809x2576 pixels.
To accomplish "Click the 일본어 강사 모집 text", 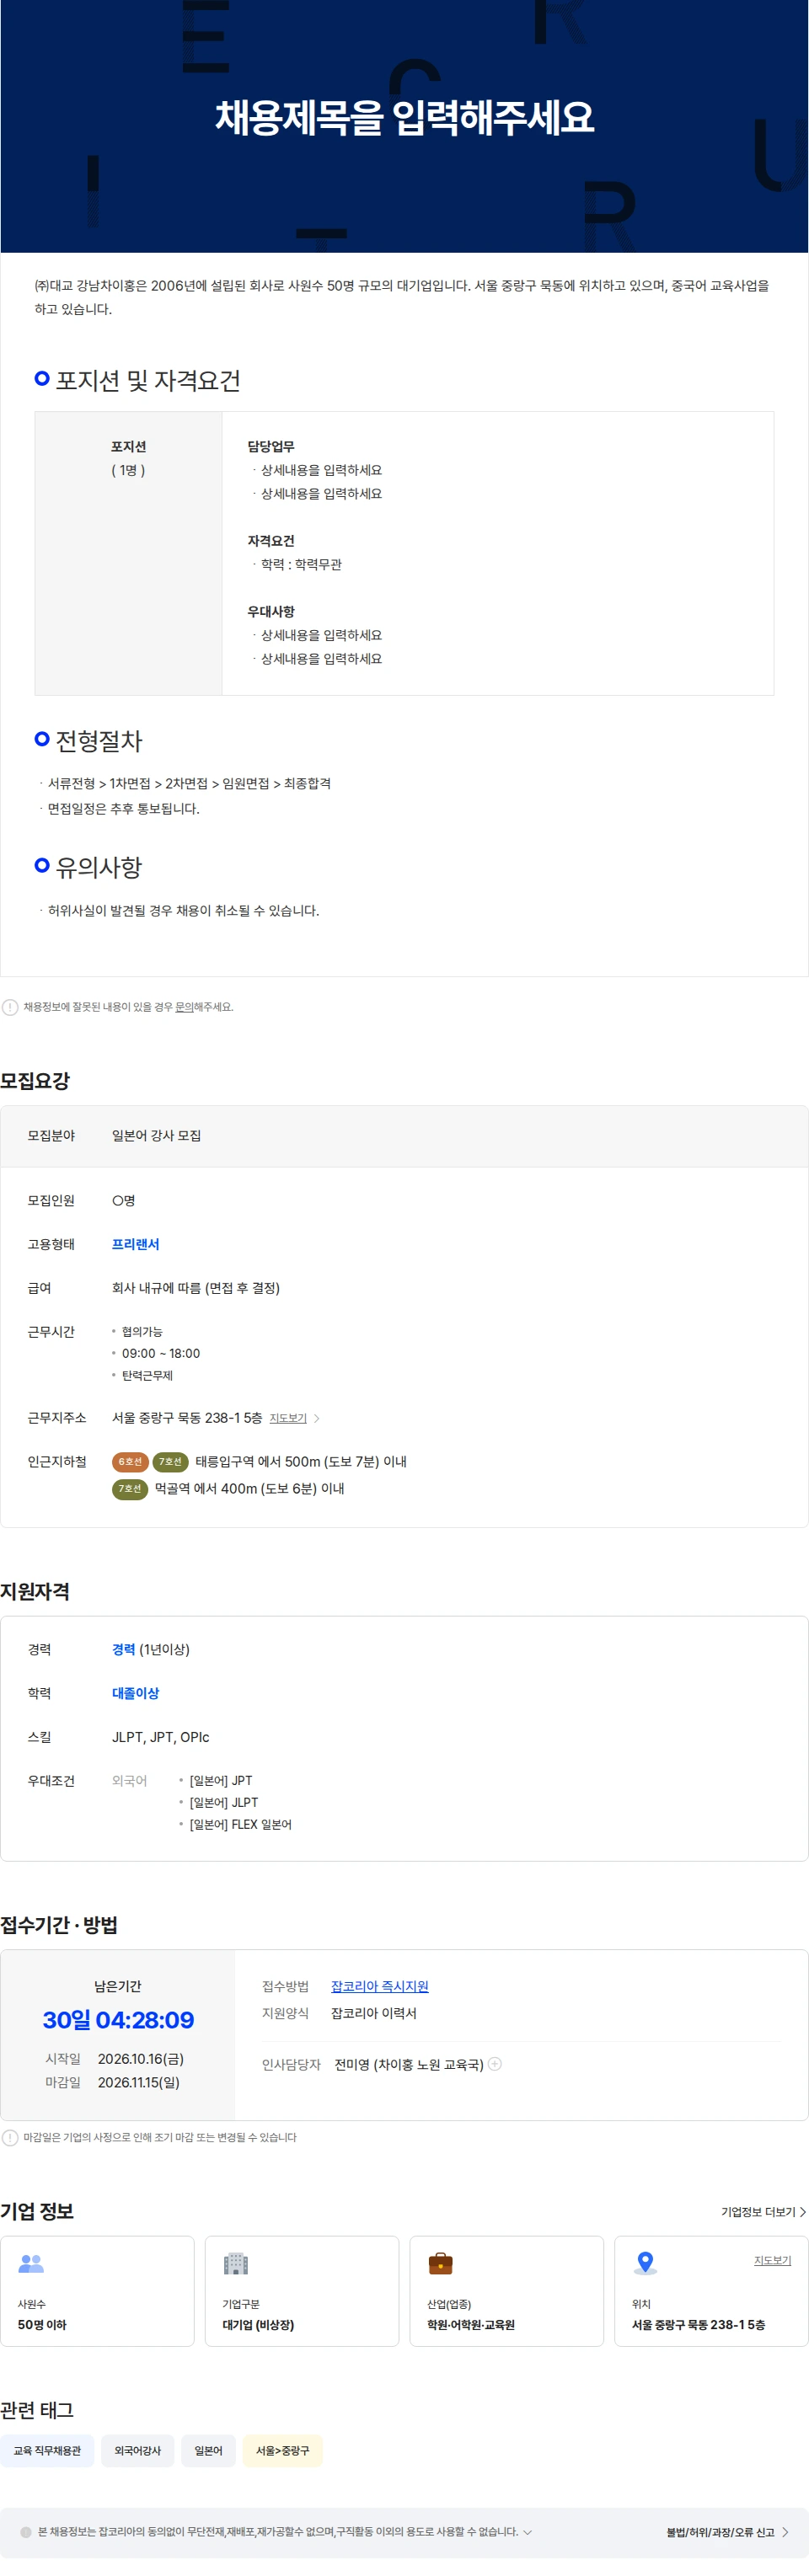I will click(x=156, y=1136).
